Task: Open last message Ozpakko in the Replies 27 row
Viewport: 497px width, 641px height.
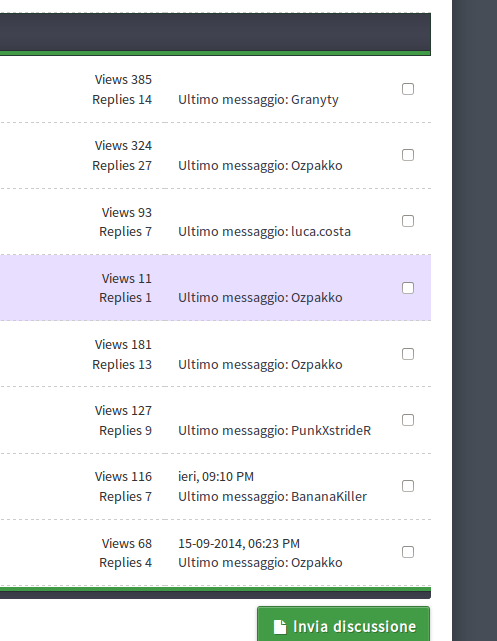Action: click(260, 166)
